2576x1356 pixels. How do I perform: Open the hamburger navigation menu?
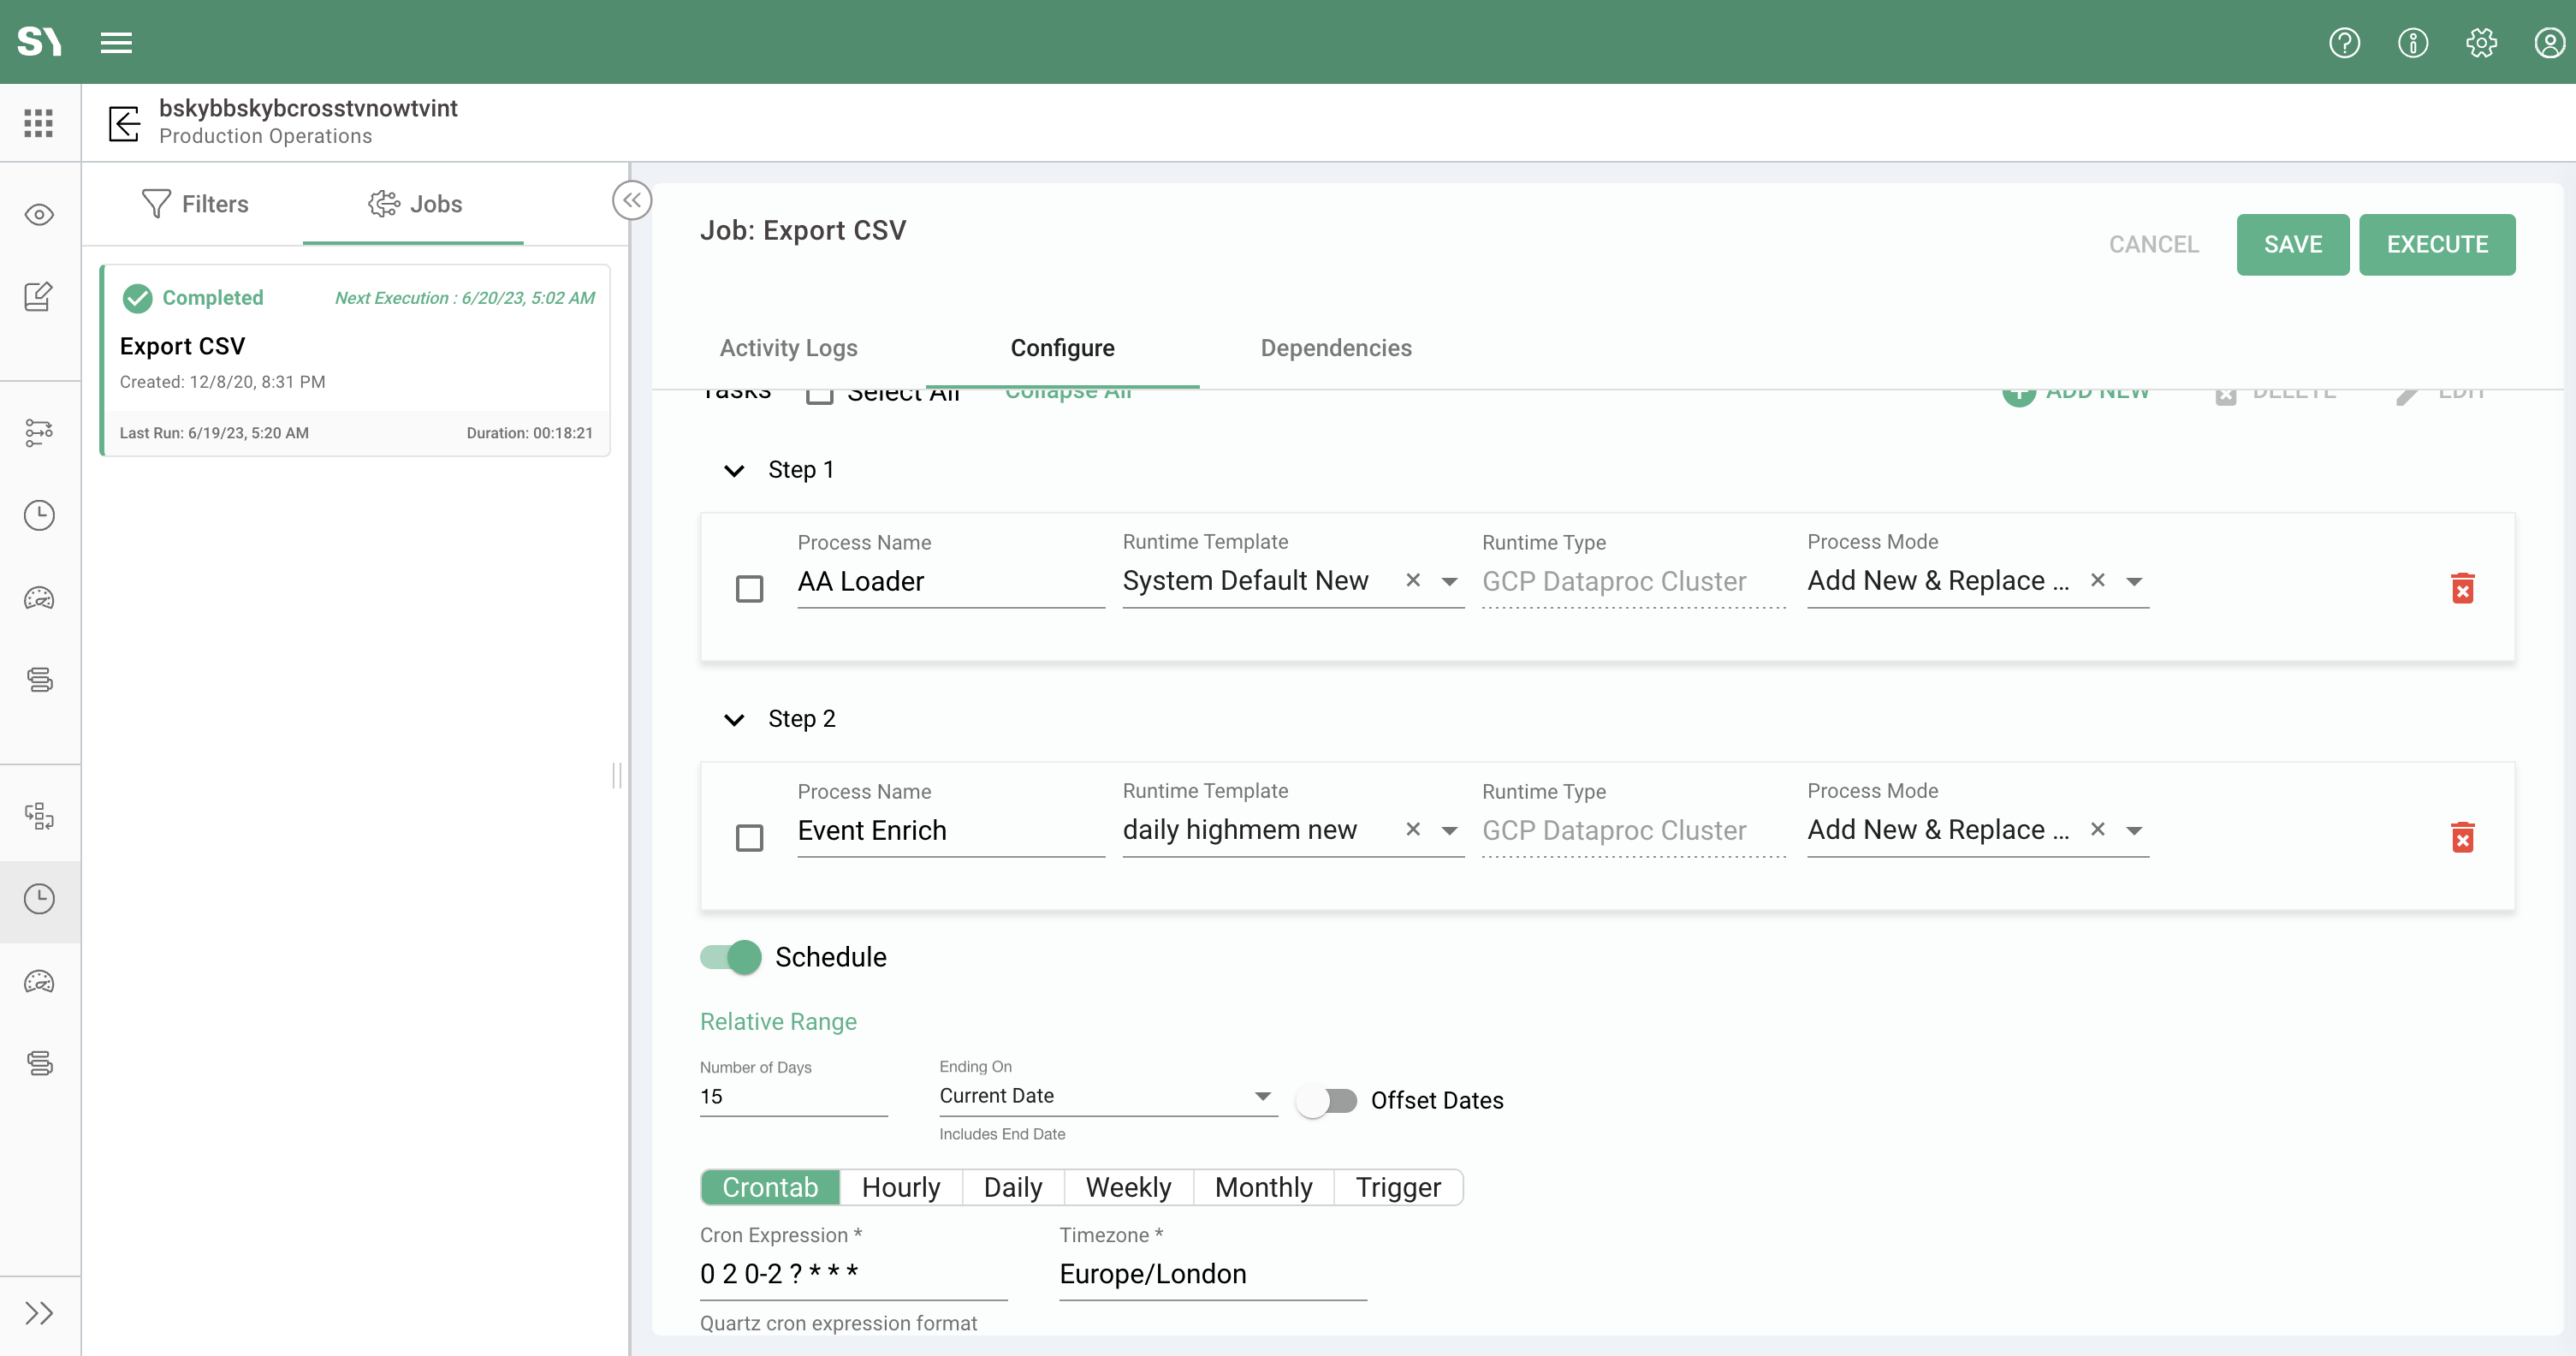[x=116, y=42]
